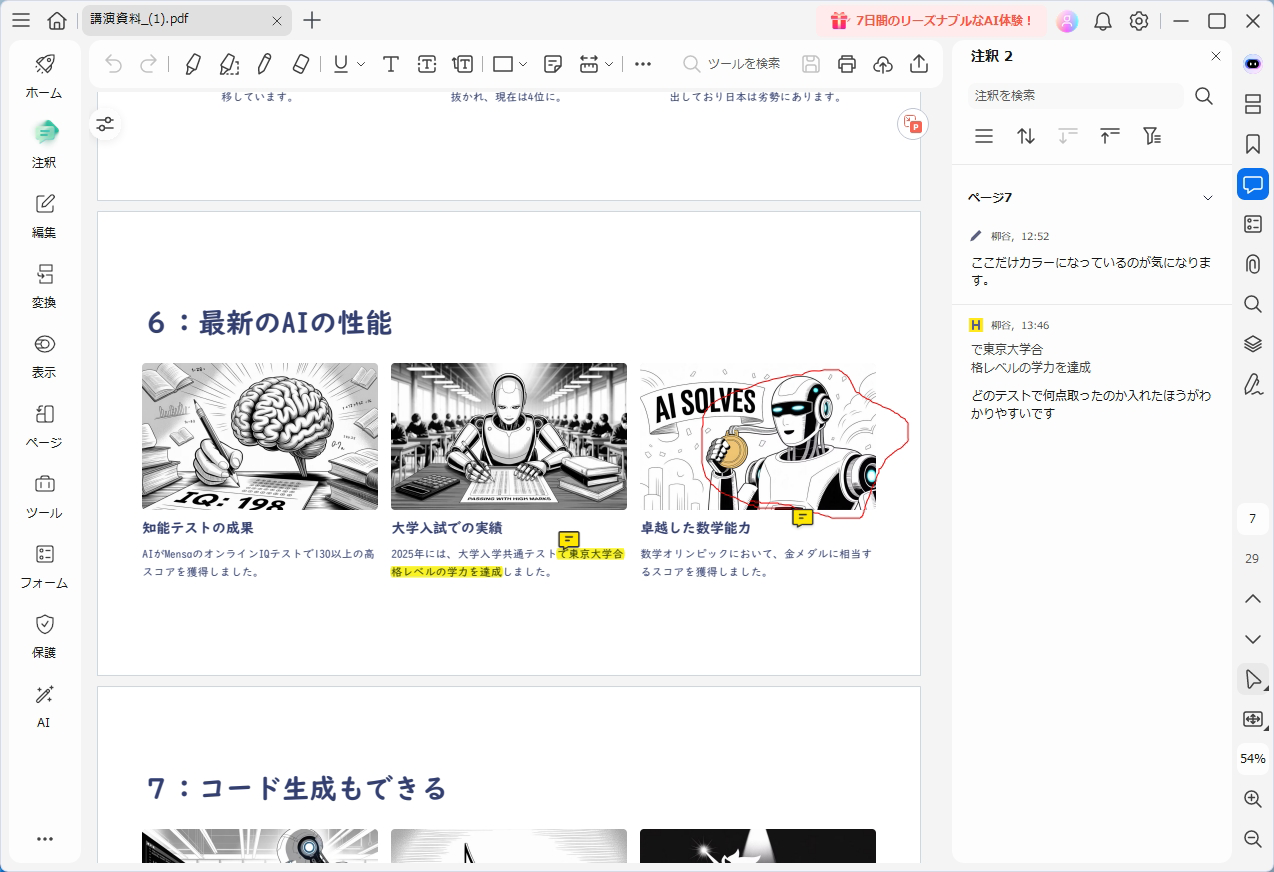
Task: Print the current PDF
Action: pyautogui.click(x=847, y=63)
